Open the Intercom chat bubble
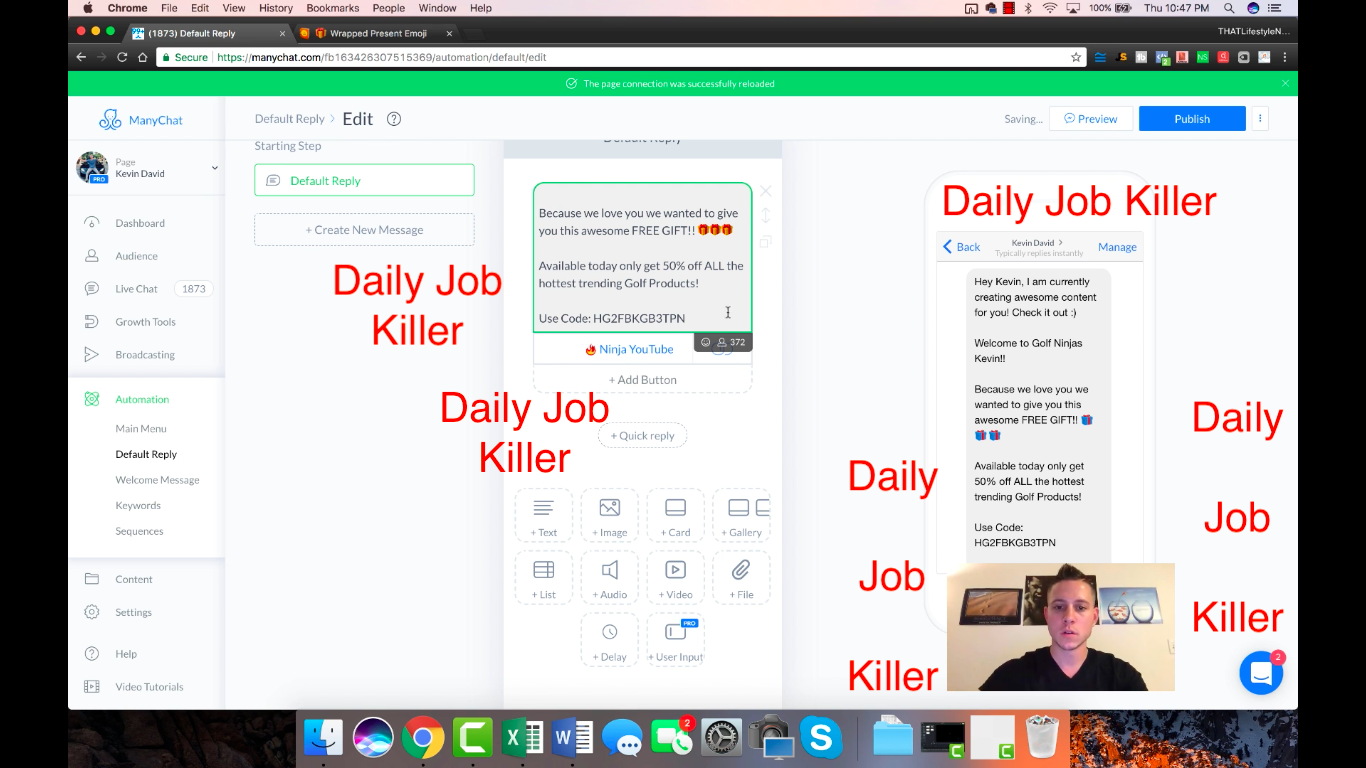This screenshot has height=768, width=1366. (x=1261, y=673)
